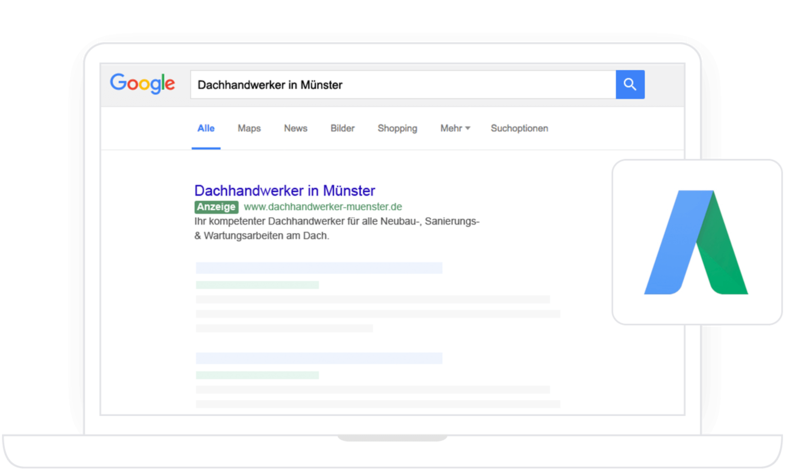The width and height of the screenshot is (785, 470).
Task: Open the Shopping tab
Action: 397,129
